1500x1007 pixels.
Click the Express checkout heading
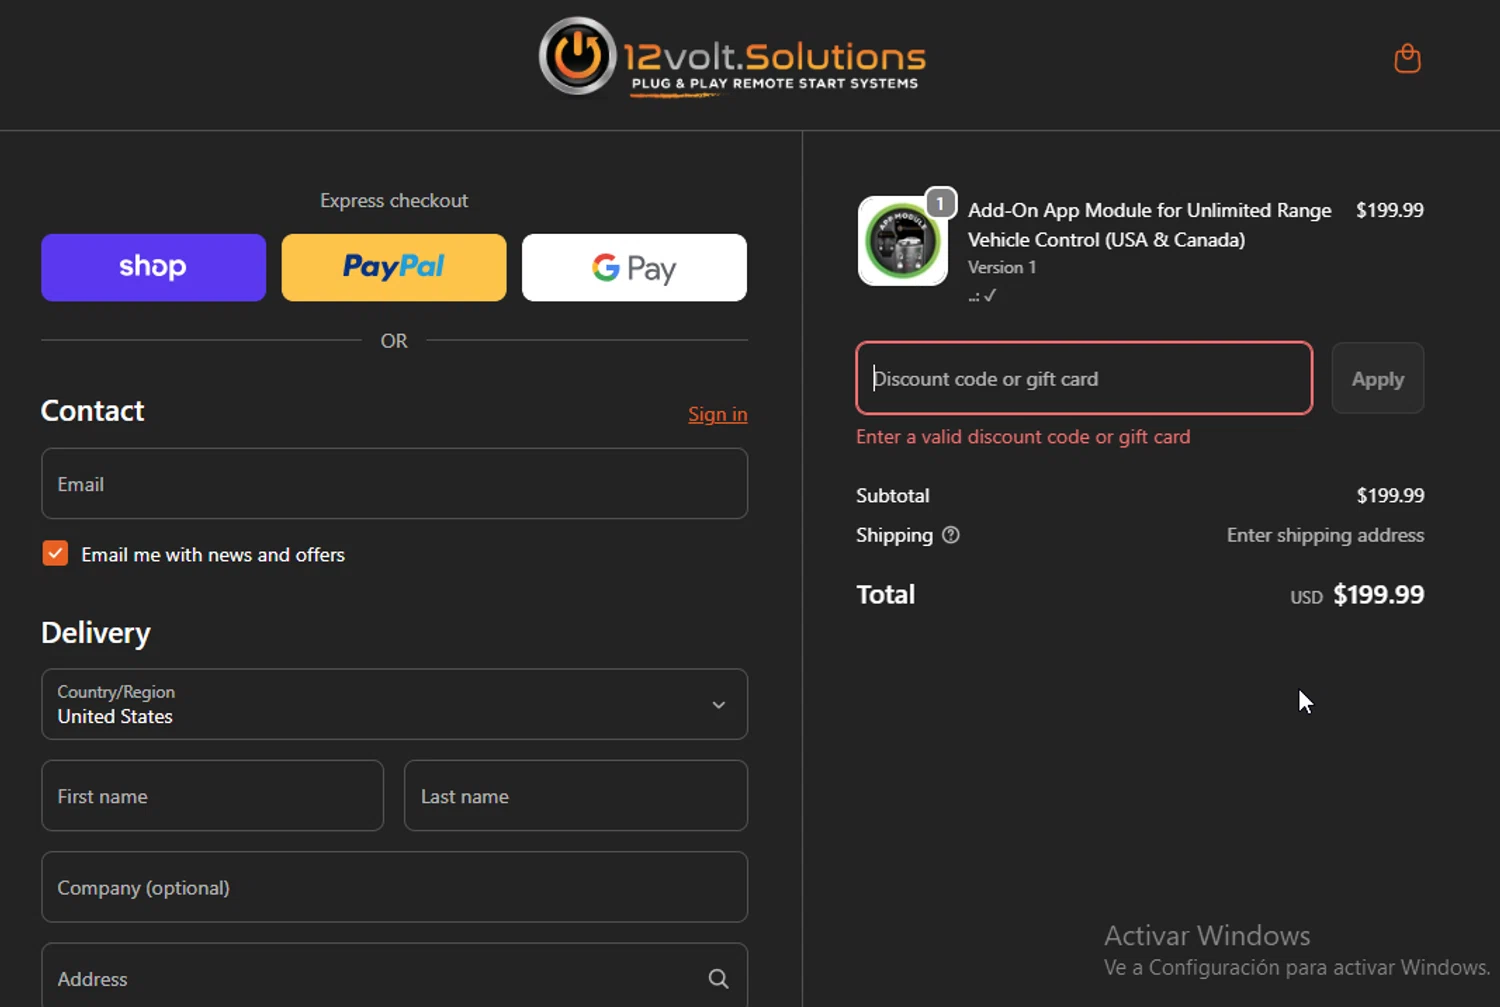coord(394,201)
